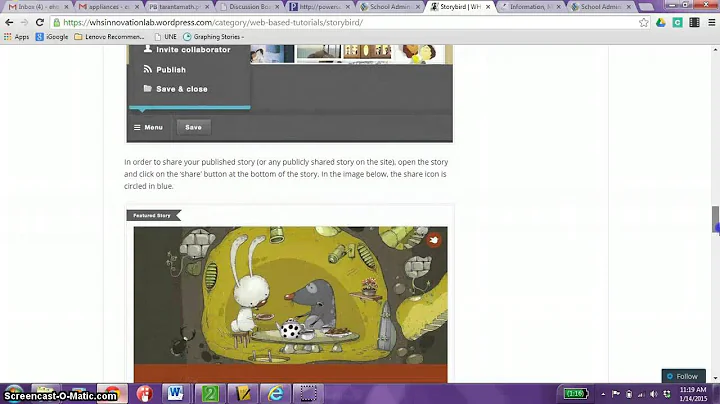This screenshot has height=404, width=720.
Task: Click the gray Save button in the image
Action: point(193,127)
